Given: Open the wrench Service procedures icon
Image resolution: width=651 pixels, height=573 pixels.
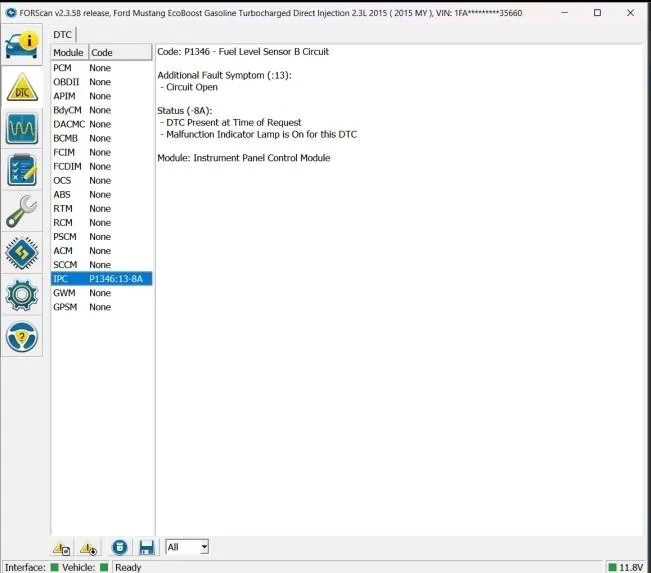Looking at the screenshot, I should click(x=22, y=211).
